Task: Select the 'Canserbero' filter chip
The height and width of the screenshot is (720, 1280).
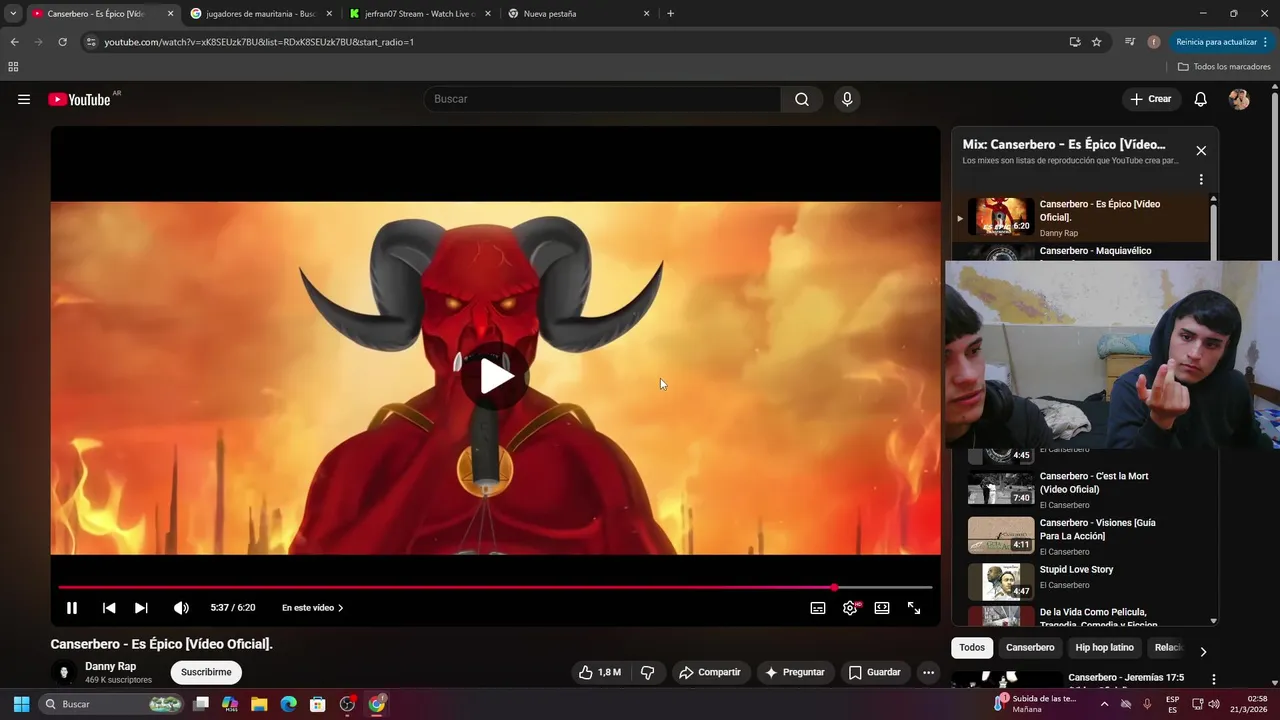Action: coord(1030,647)
